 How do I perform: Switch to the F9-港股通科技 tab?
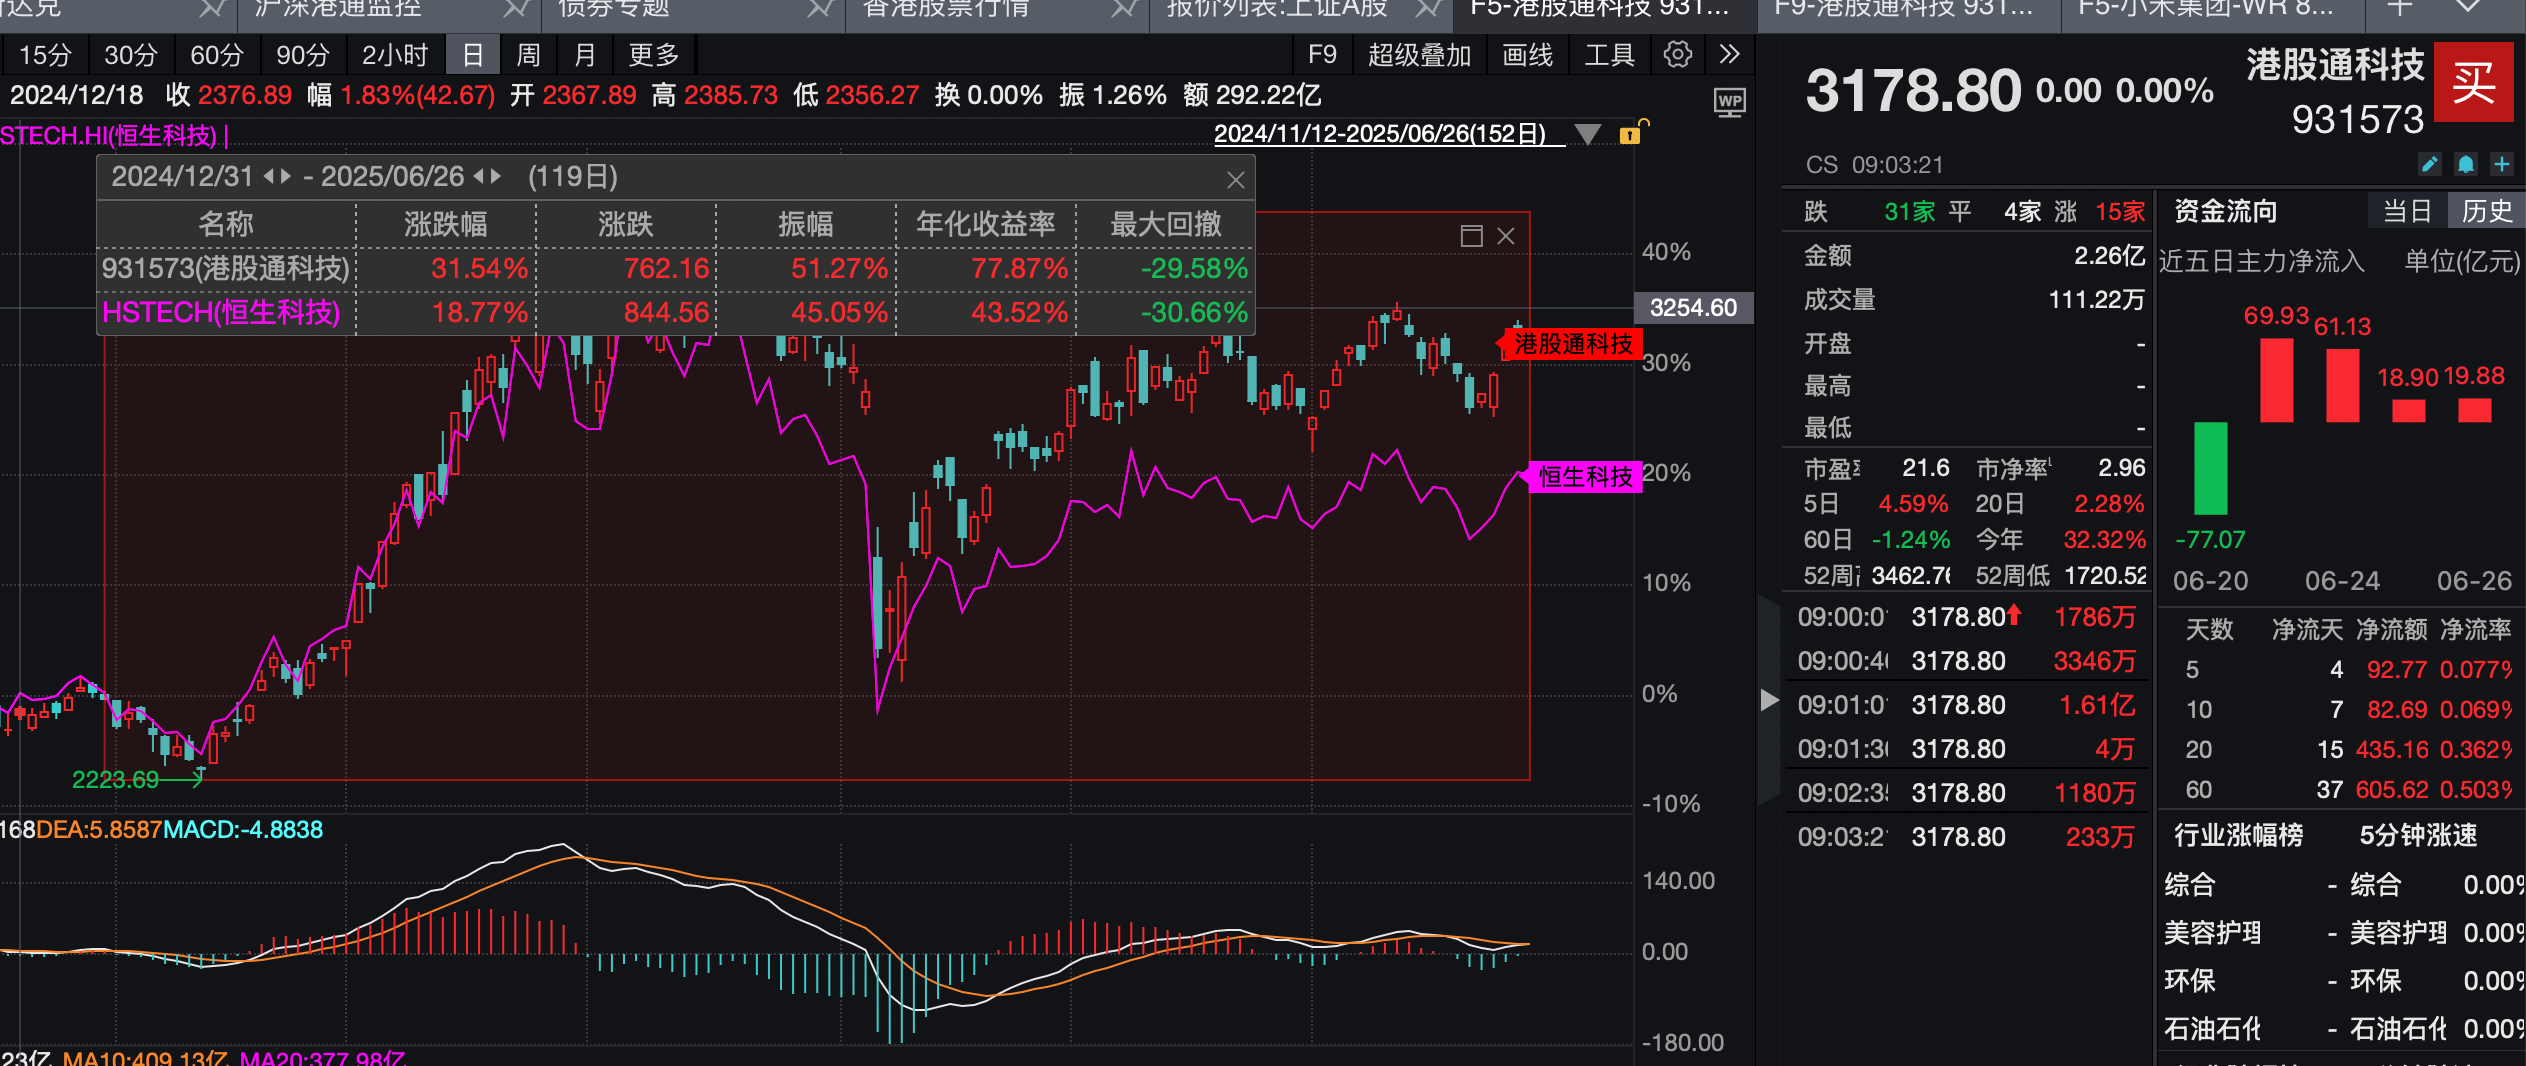[1910, 12]
